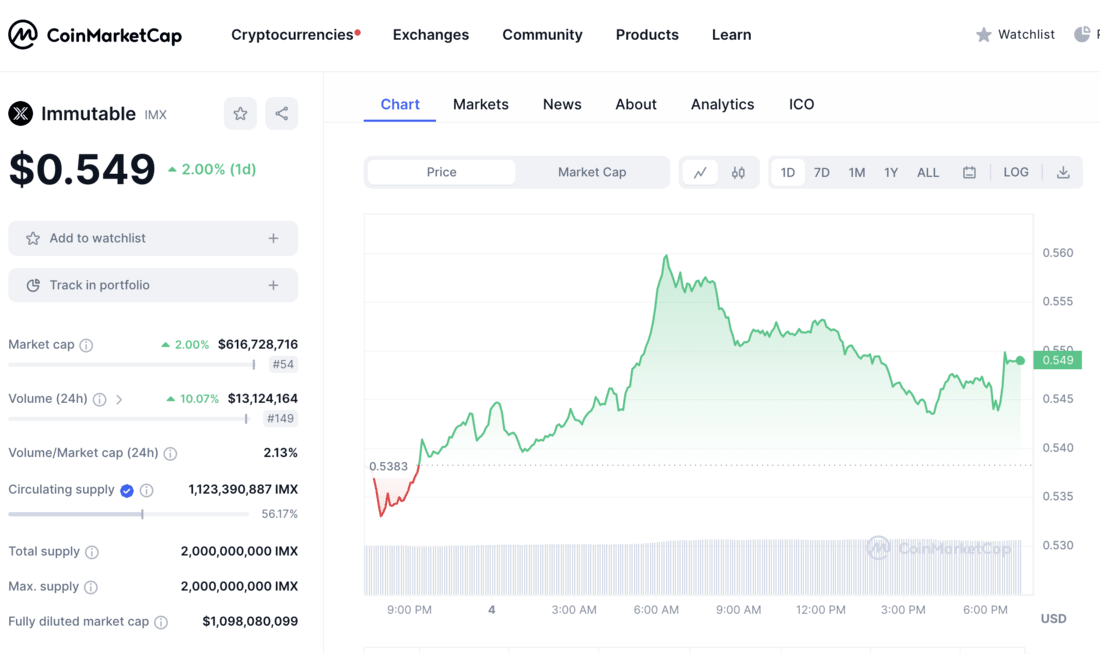The image size is (1100, 654).
Task: Click the Track in portfolio button
Action: click(x=153, y=286)
